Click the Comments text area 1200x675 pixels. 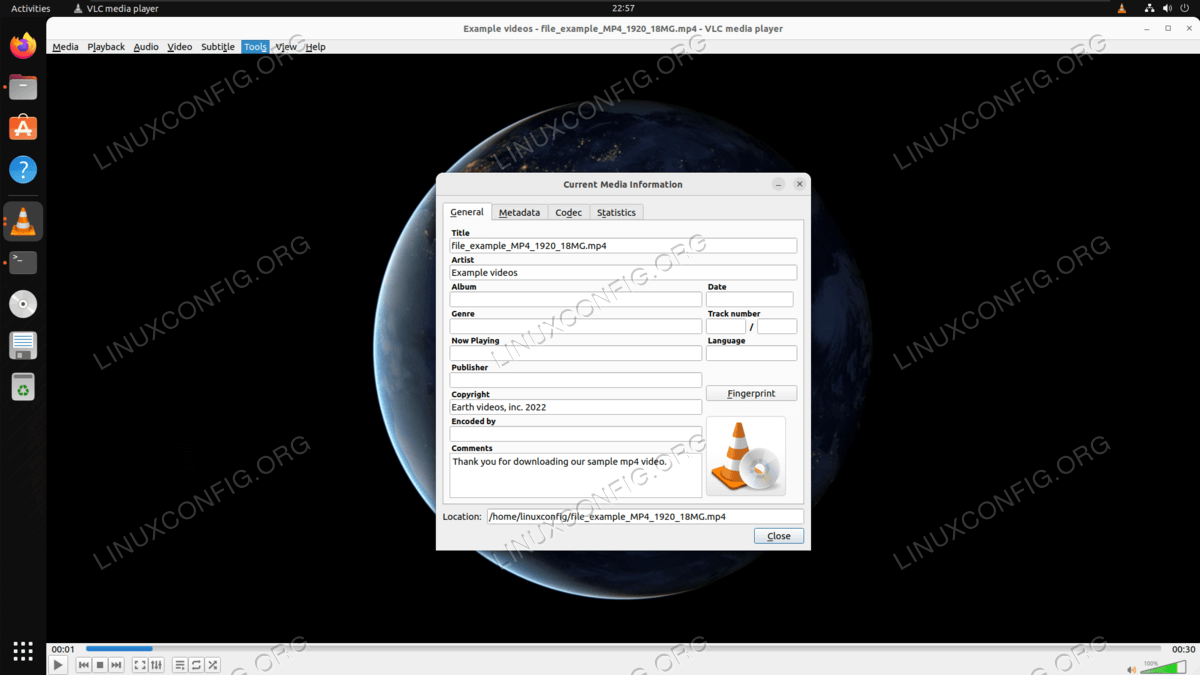point(576,476)
